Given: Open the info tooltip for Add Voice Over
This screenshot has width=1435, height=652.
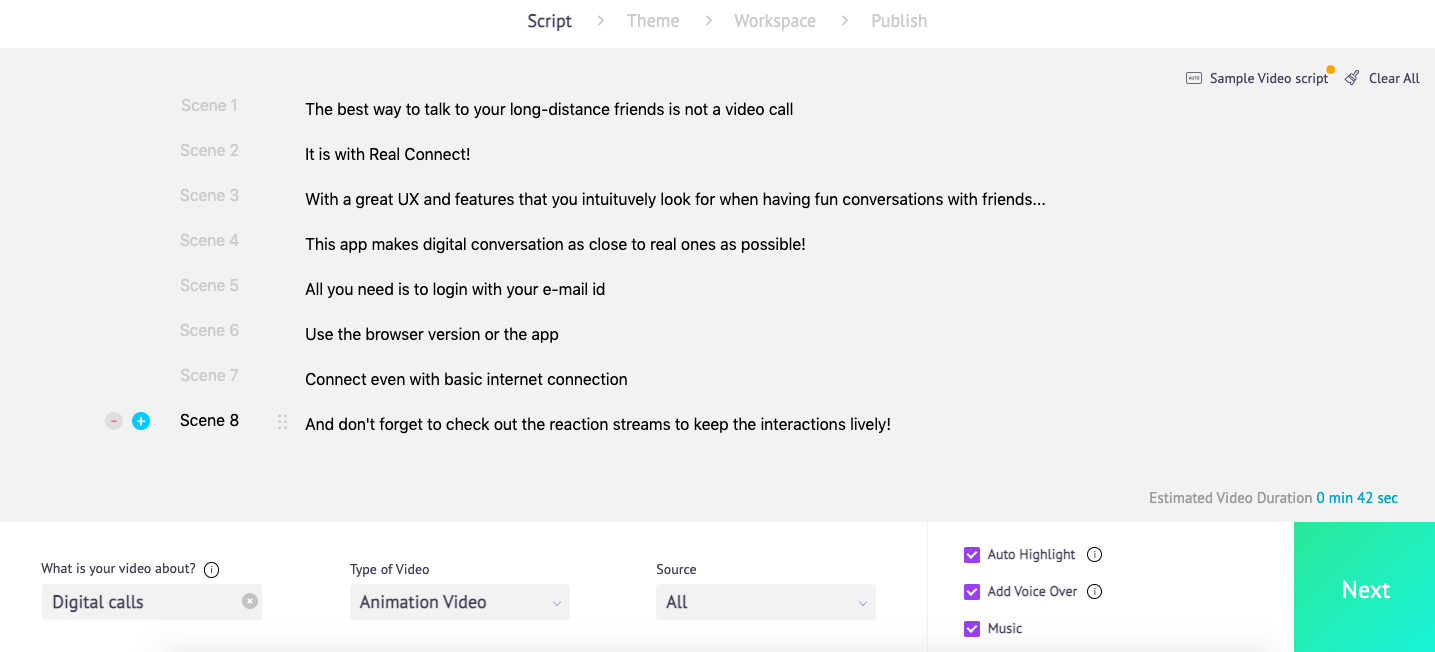Looking at the screenshot, I should [x=1096, y=591].
